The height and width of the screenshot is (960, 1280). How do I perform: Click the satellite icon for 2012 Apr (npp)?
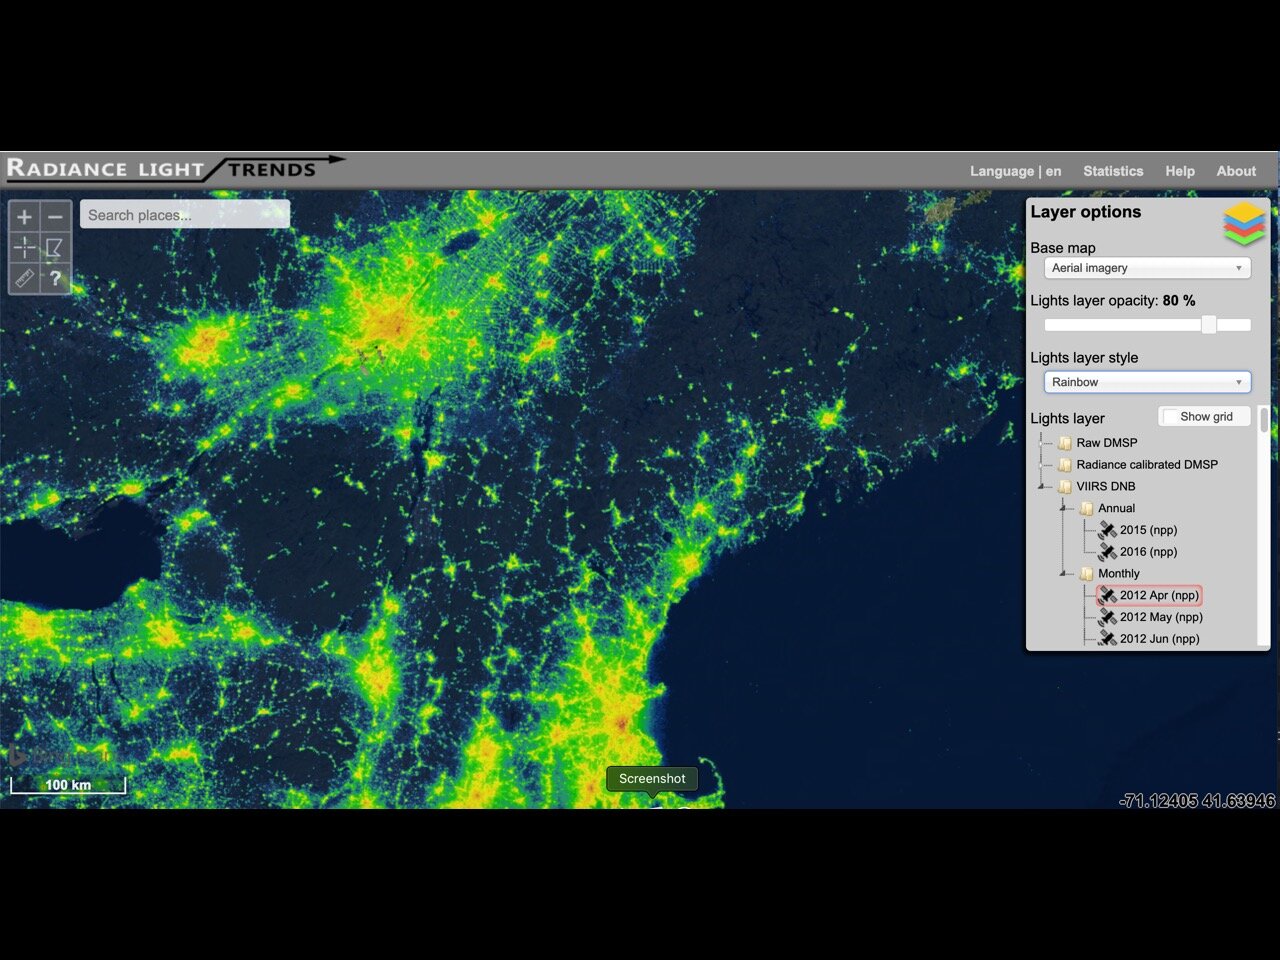pos(1107,595)
